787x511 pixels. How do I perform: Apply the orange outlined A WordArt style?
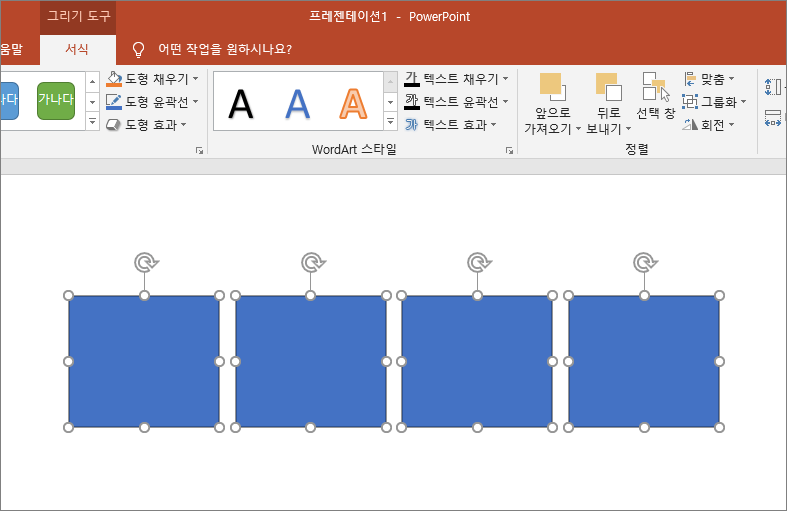(x=353, y=104)
